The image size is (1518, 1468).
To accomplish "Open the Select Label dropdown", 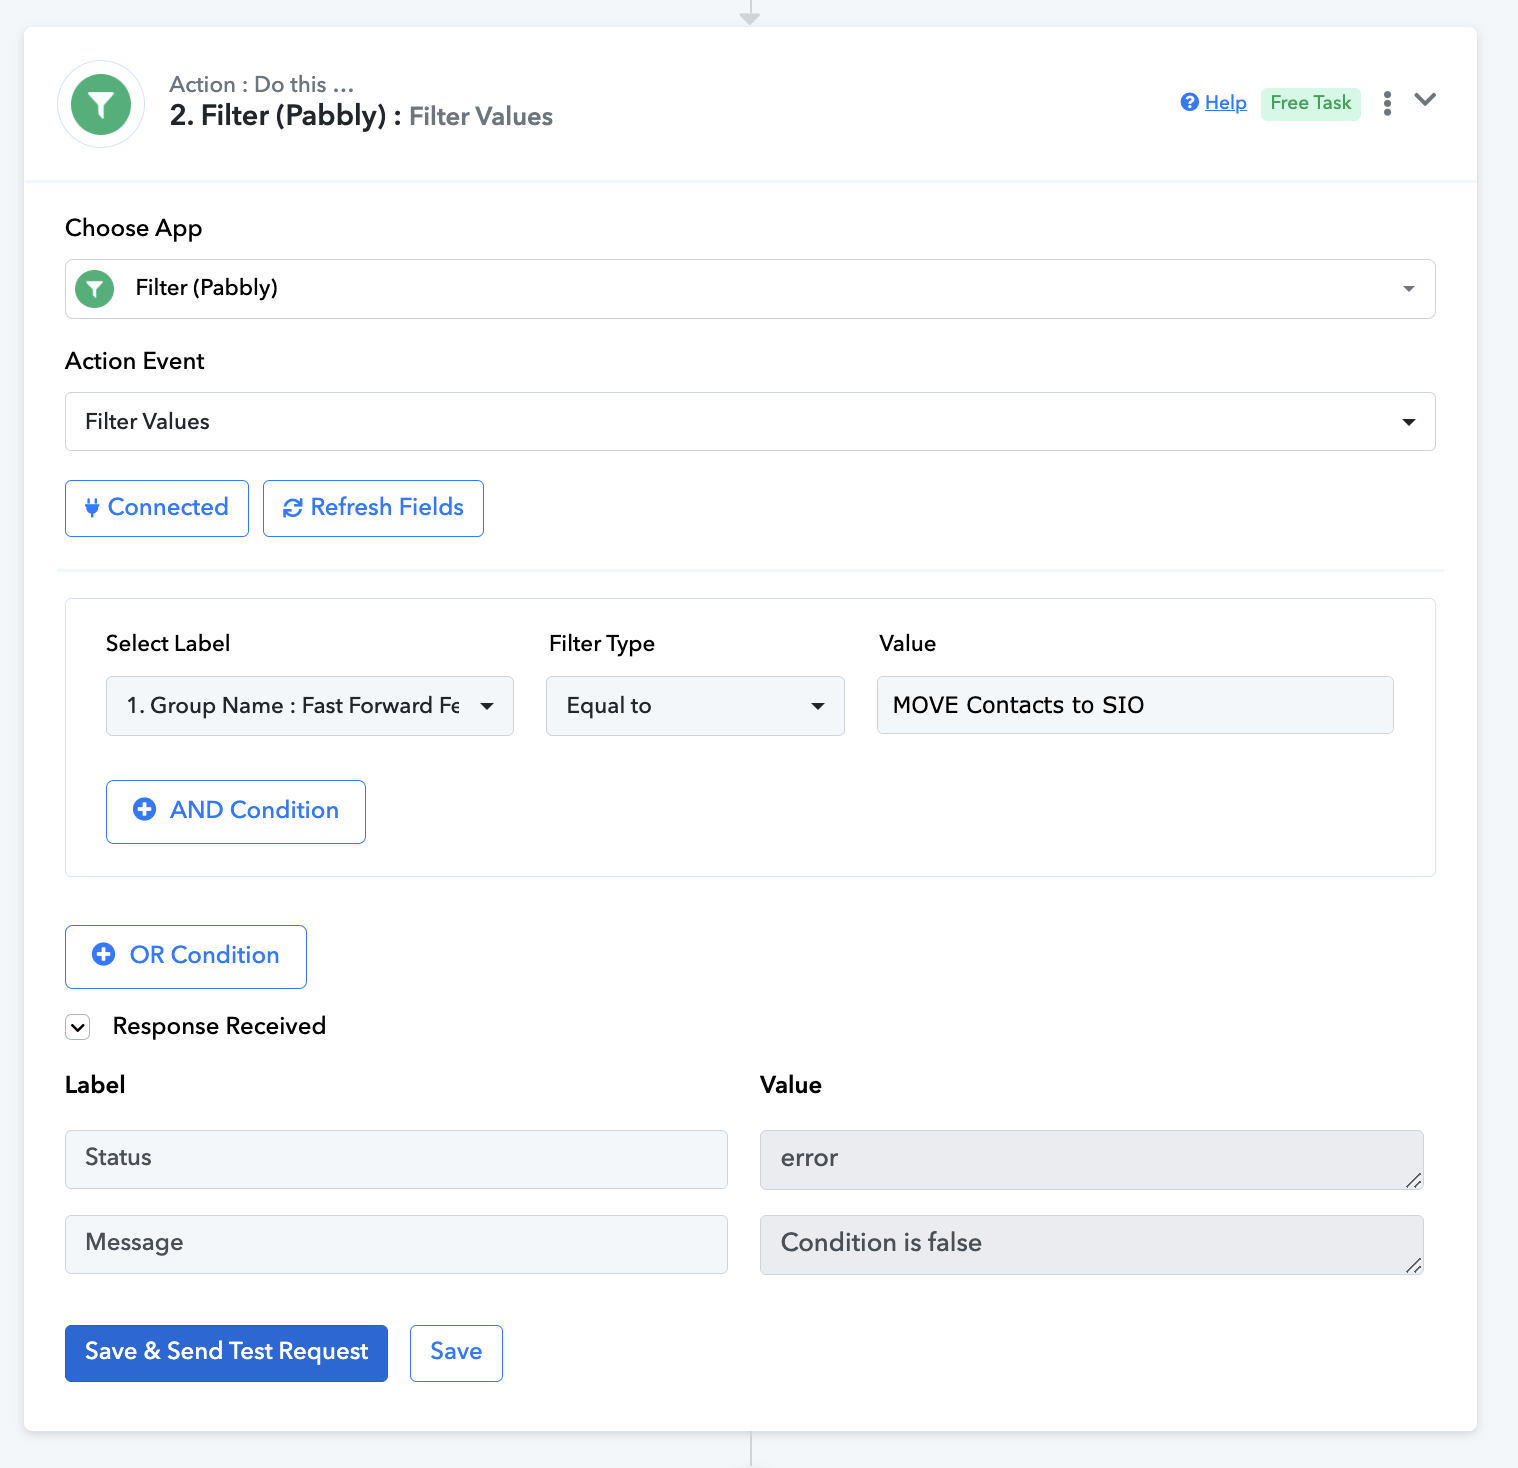I will tap(310, 706).
